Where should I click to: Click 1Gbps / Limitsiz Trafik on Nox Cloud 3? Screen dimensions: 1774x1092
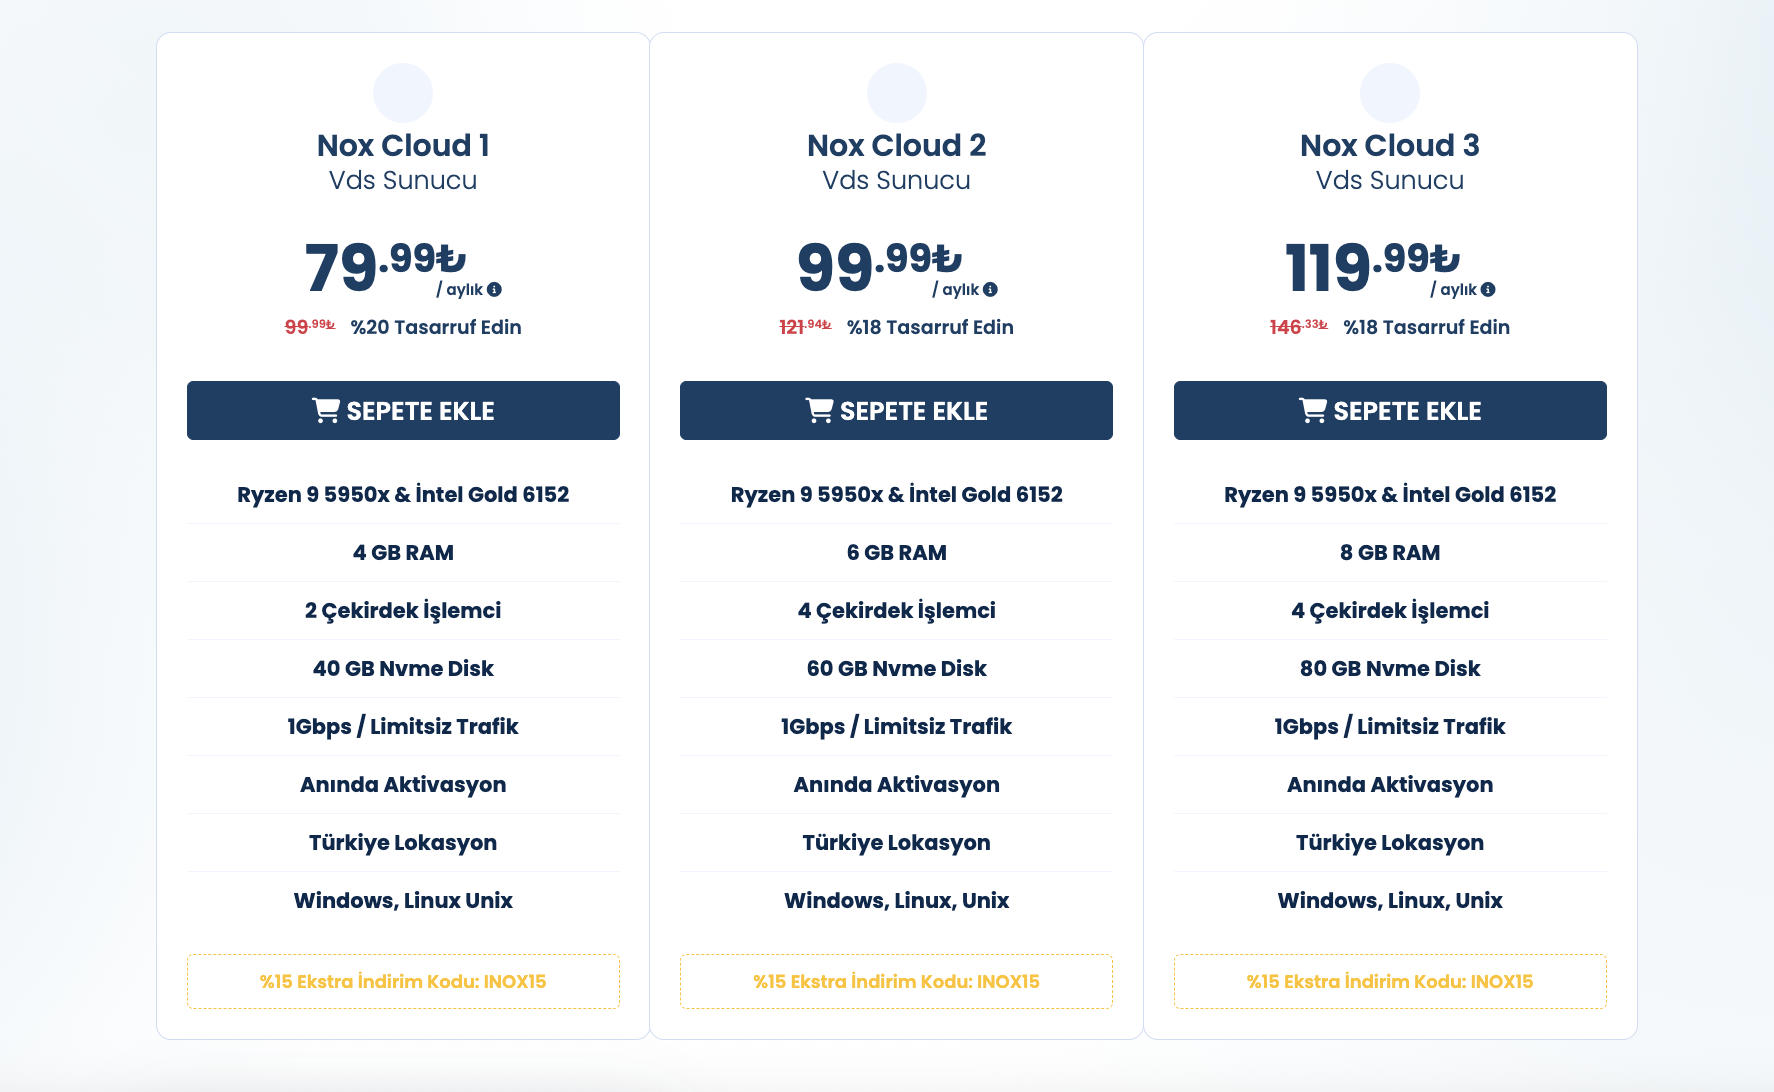(x=1390, y=727)
